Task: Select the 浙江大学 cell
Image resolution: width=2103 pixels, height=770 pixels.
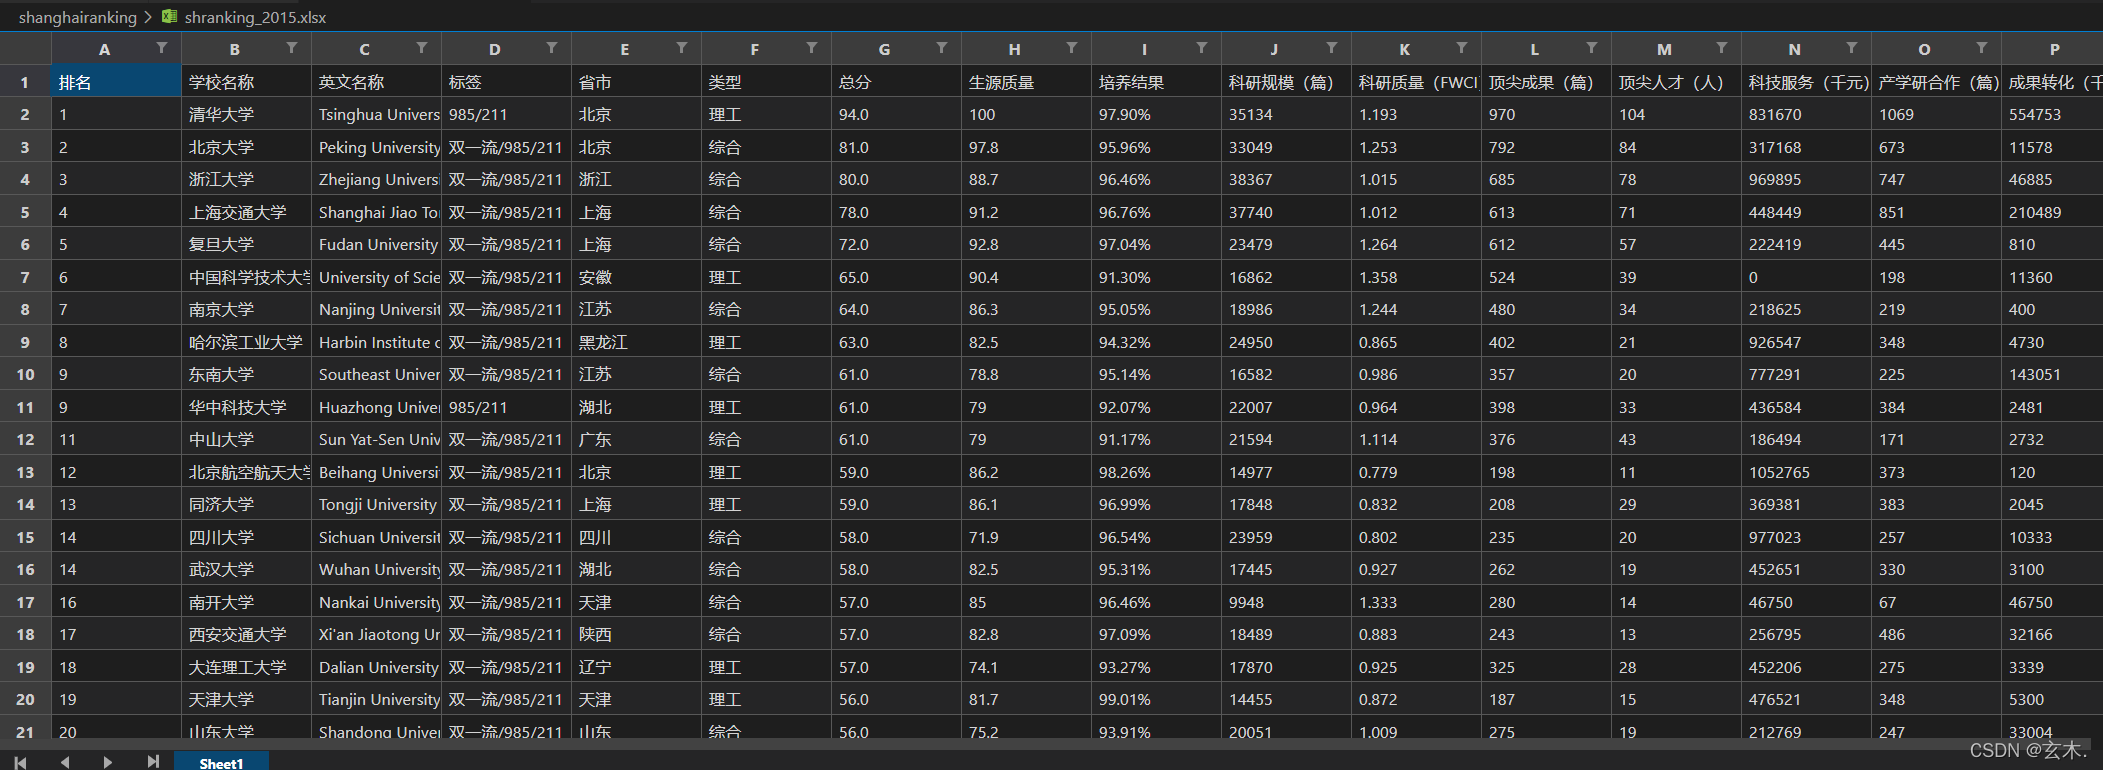Action: [246, 179]
